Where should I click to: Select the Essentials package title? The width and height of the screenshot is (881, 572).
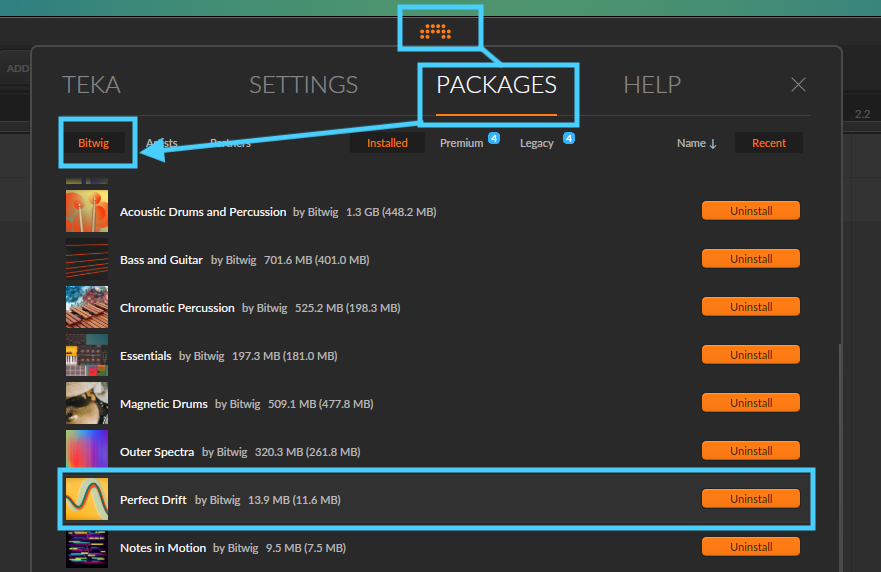point(146,356)
